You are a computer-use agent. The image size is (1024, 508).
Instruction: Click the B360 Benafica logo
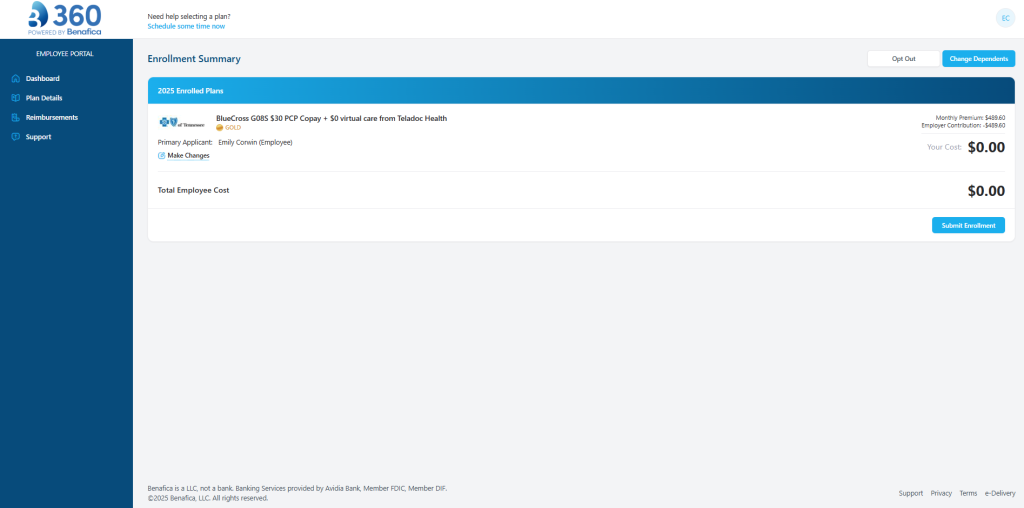pos(65,19)
